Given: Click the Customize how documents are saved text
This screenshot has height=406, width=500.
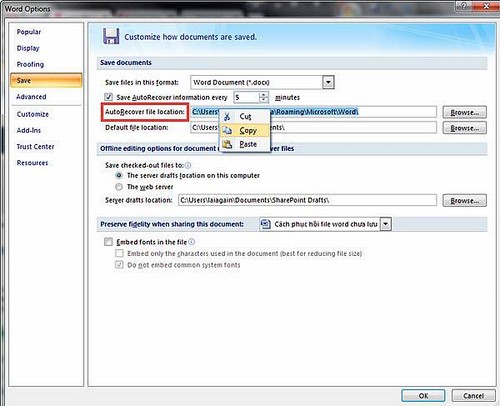Looking at the screenshot, I should click(191, 37).
